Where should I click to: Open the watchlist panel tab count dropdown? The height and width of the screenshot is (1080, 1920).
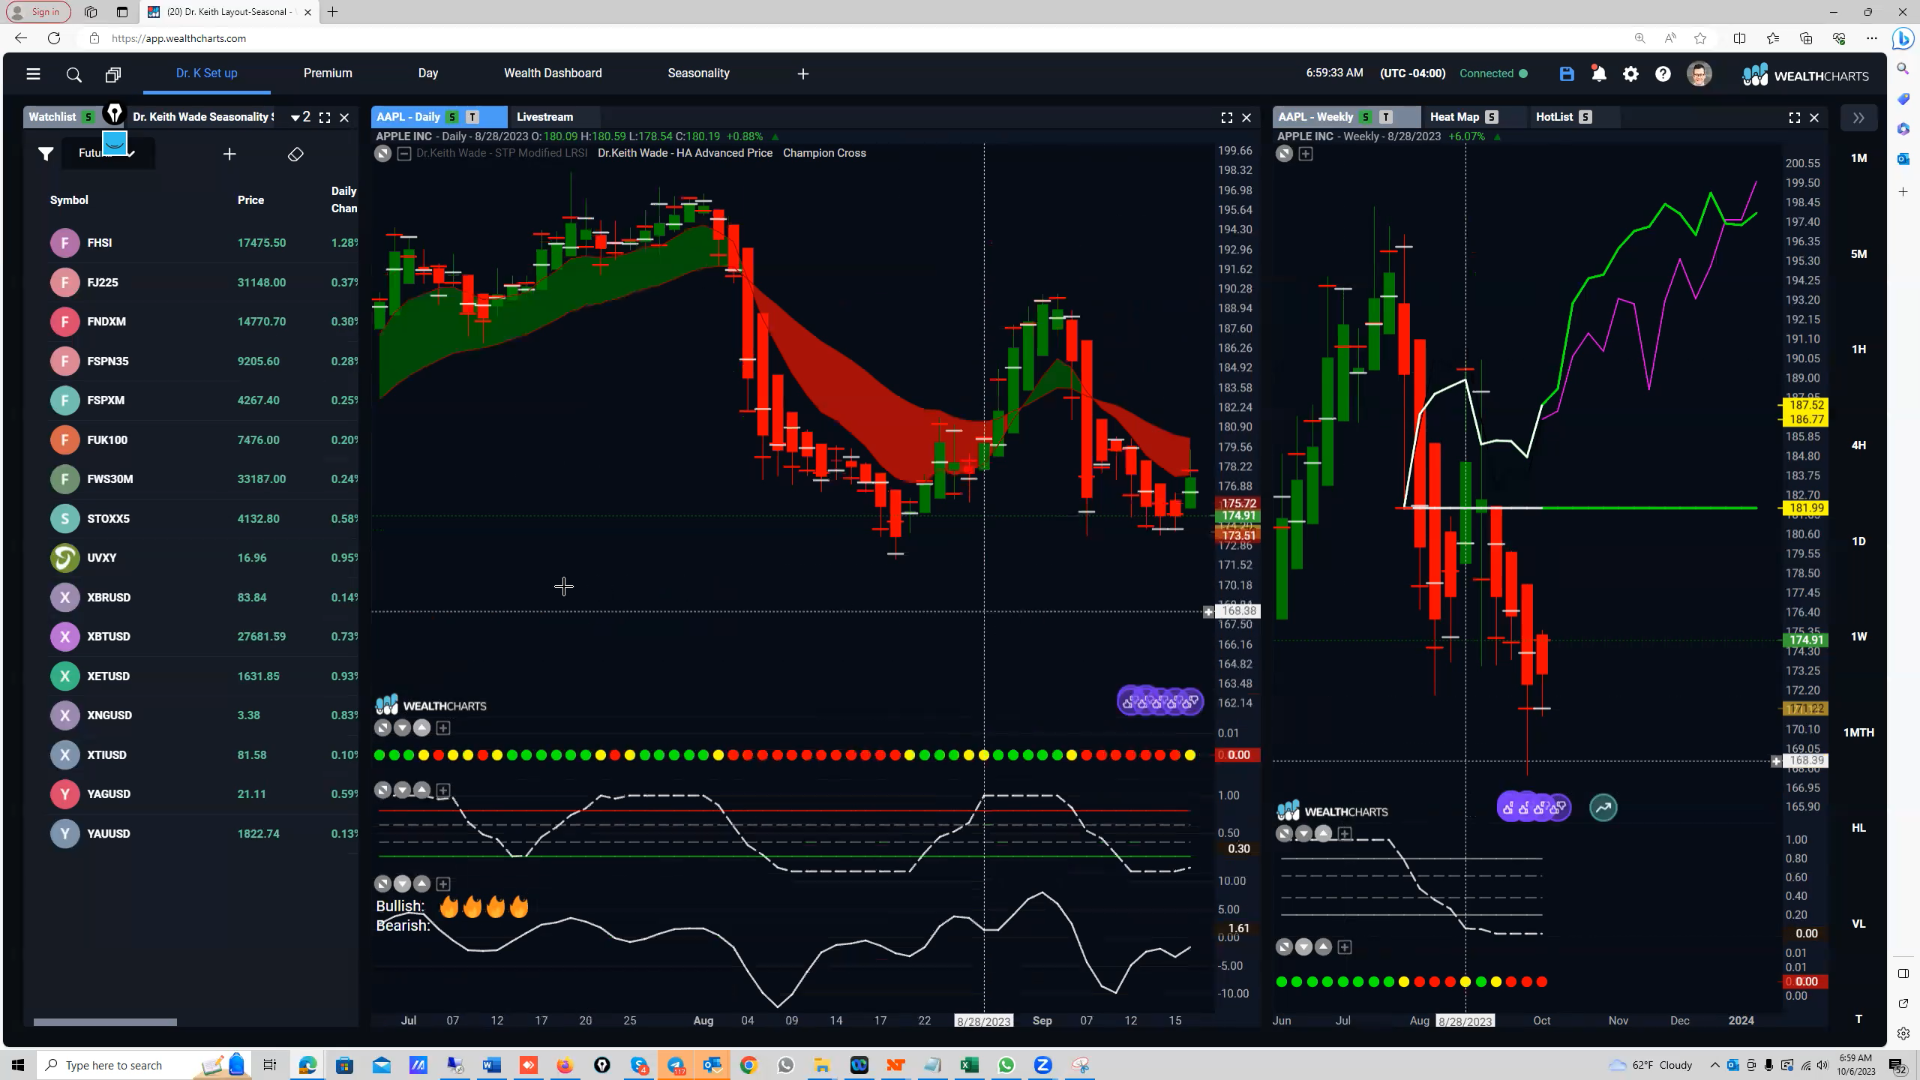point(300,117)
